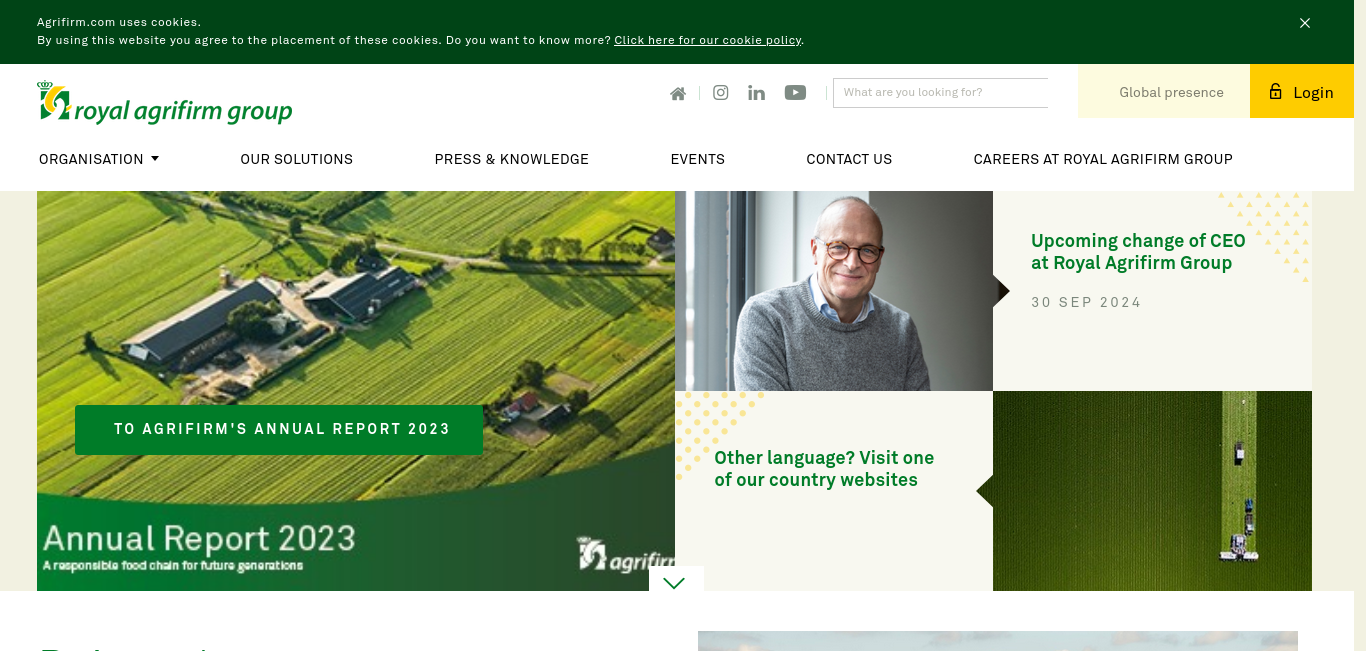Click To Agrifirm's Annual Report 2023 button
This screenshot has width=1366, height=651.
tap(279, 430)
